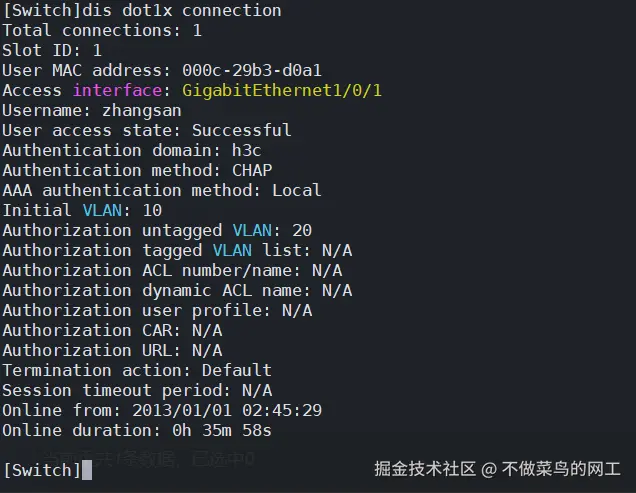Viewport: 636px width, 493px height.
Task: Click the untagged VLAN value 20
Action: click(302, 230)
